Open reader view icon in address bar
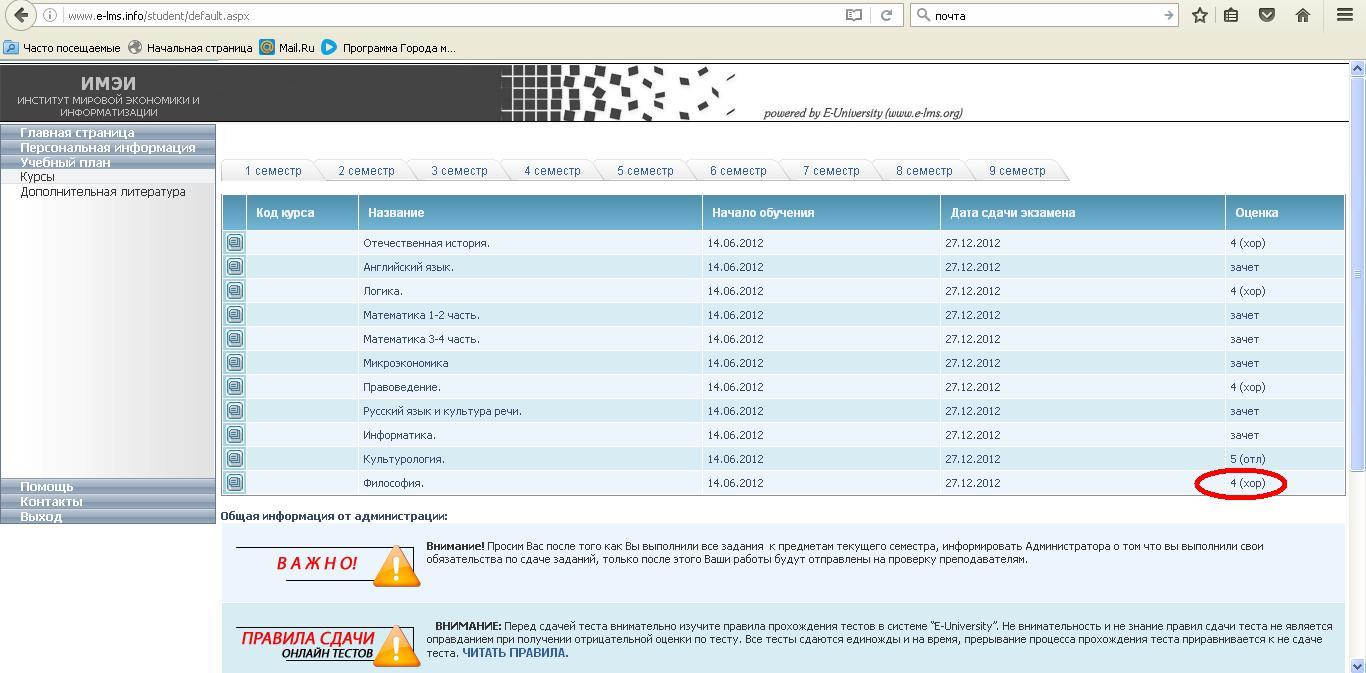 tap(854, 15)
